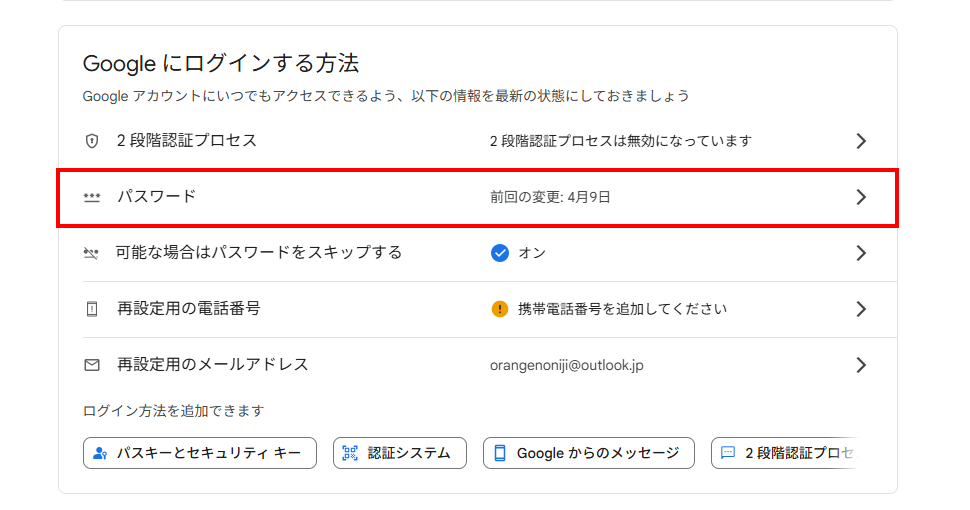The height and width of the screenshot is (510, 970).
Task: Click the phone icon in Google からのメッセージ
Action: tap(500, 453)
